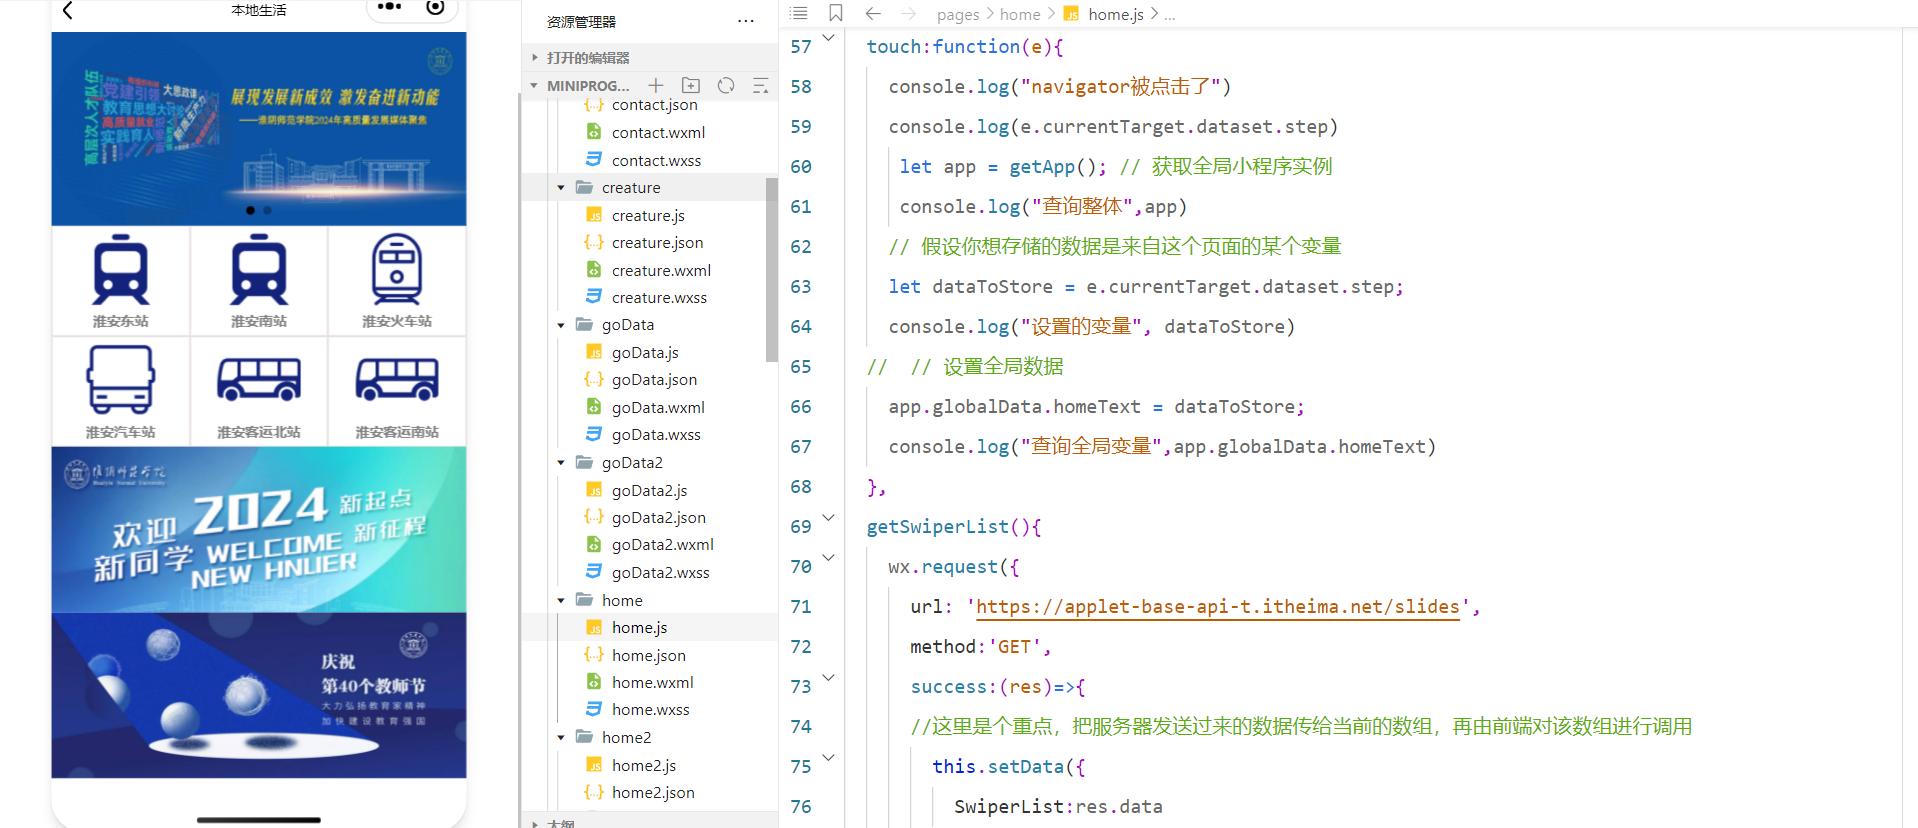Screen dimensions: 1918x828
Task: Fold wx.request block at line 70
Action: coord(828,558)
